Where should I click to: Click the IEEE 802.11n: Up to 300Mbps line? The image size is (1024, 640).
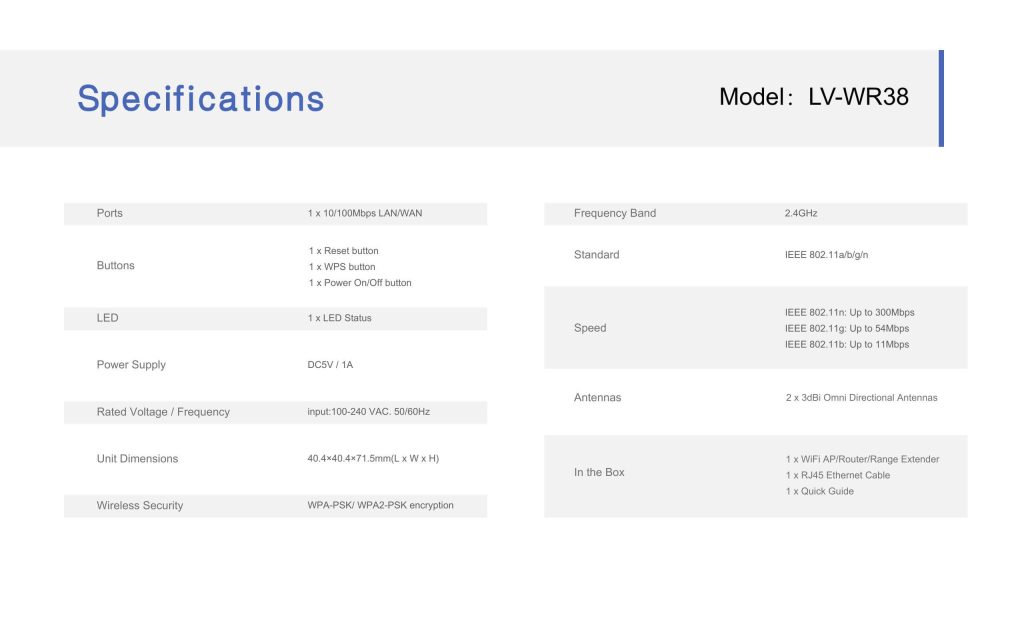(x=850, y=313)
